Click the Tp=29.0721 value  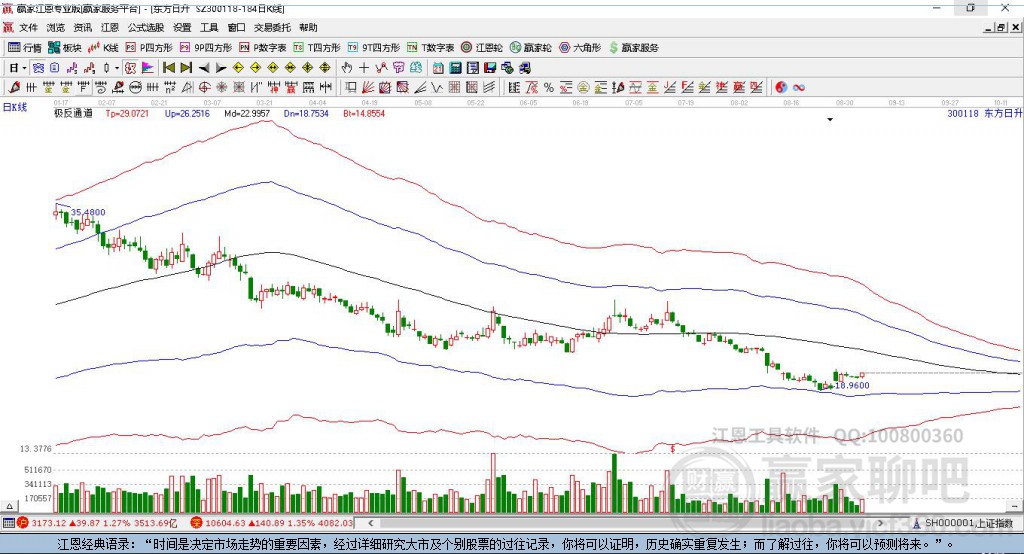pyautogui.click(x=127, y=113)
